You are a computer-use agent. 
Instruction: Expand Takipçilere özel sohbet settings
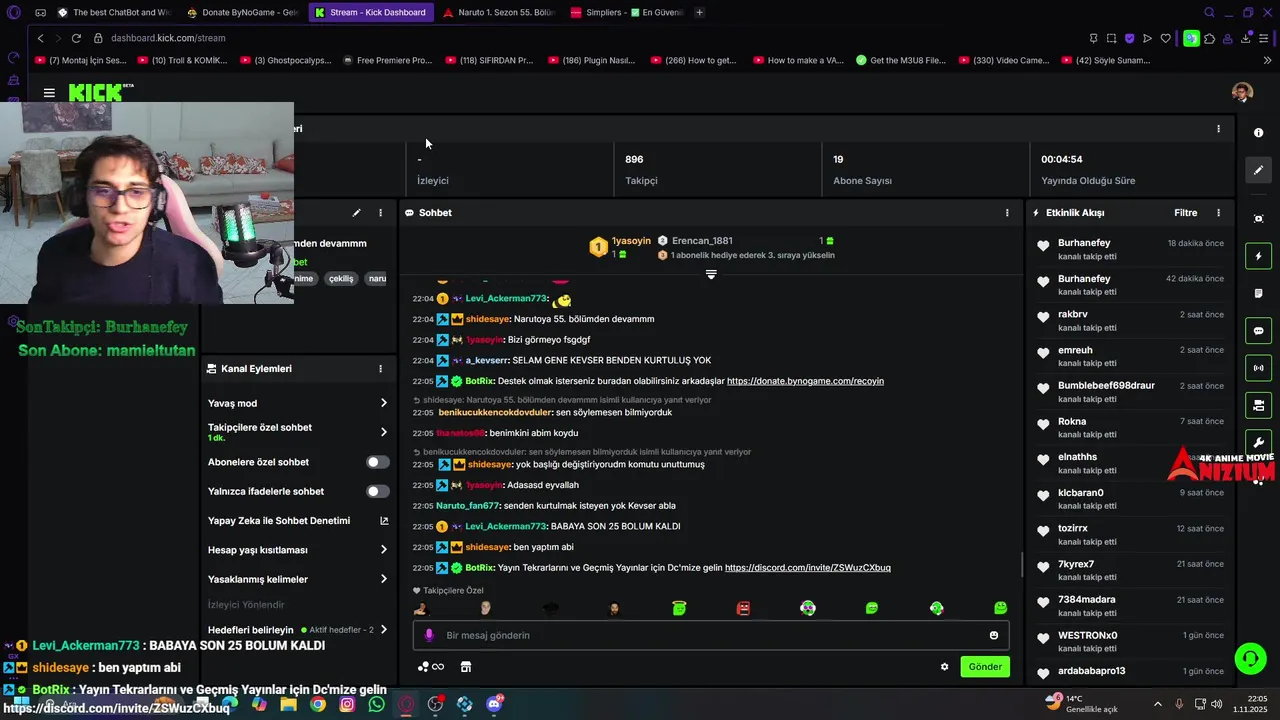click(298, 432)
